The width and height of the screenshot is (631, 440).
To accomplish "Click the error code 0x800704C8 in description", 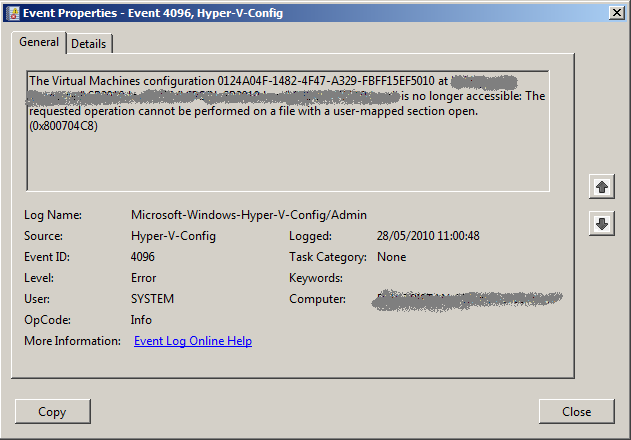I will 65,125.
